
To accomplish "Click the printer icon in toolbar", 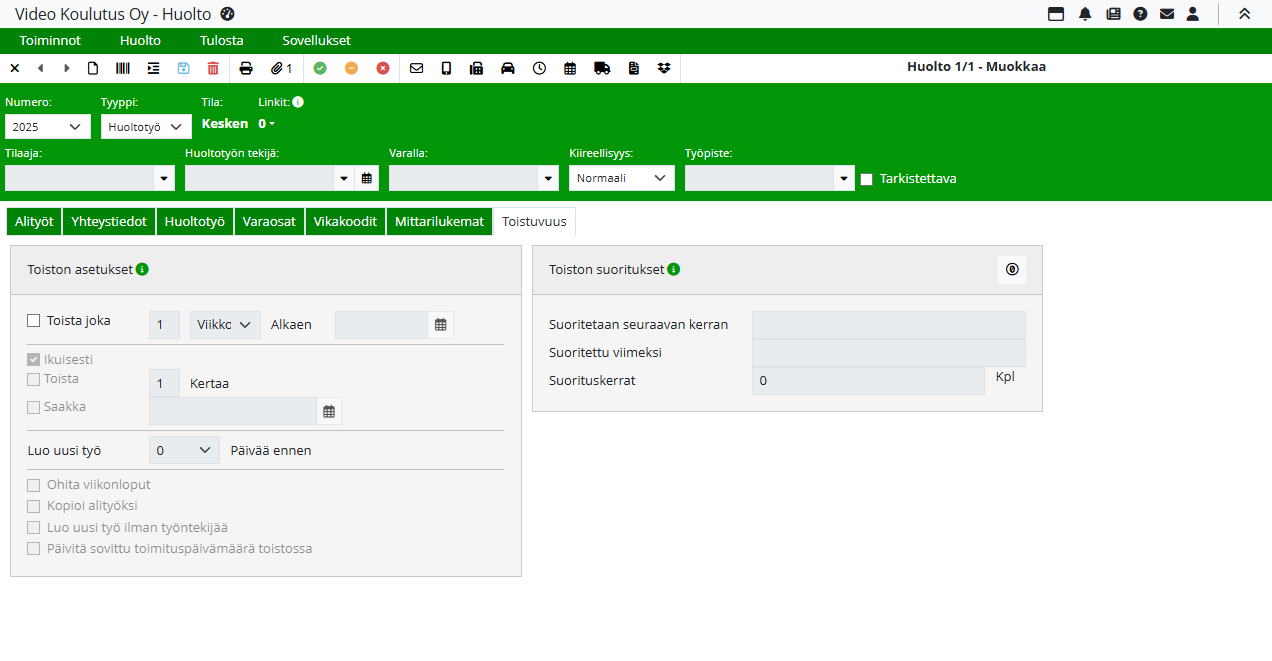I will (246, 68).
